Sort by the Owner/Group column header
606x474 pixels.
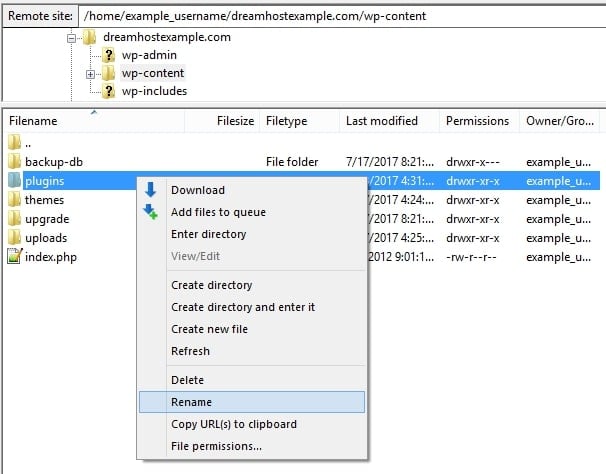tap(560, 121)
